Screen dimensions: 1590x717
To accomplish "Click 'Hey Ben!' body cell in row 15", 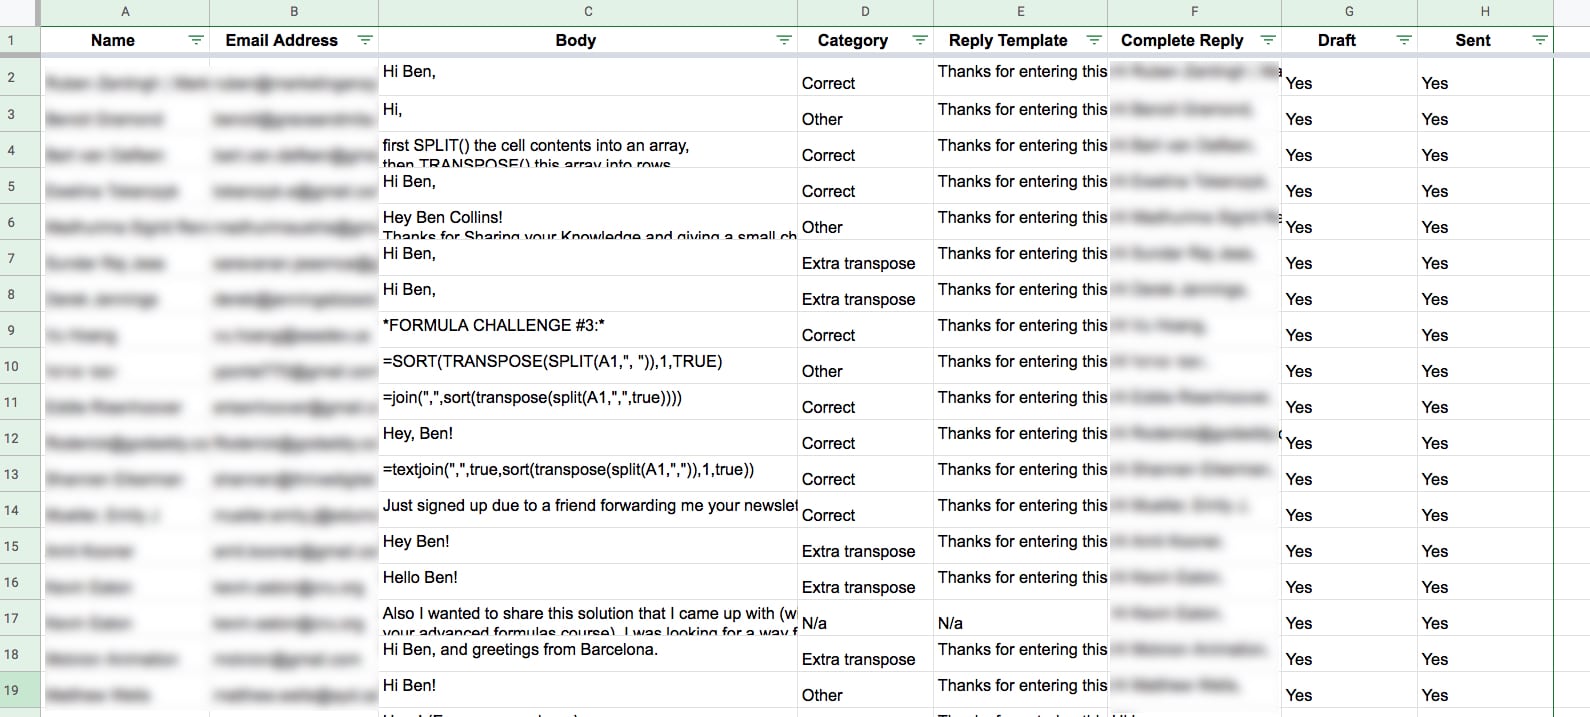I will 588,546.
